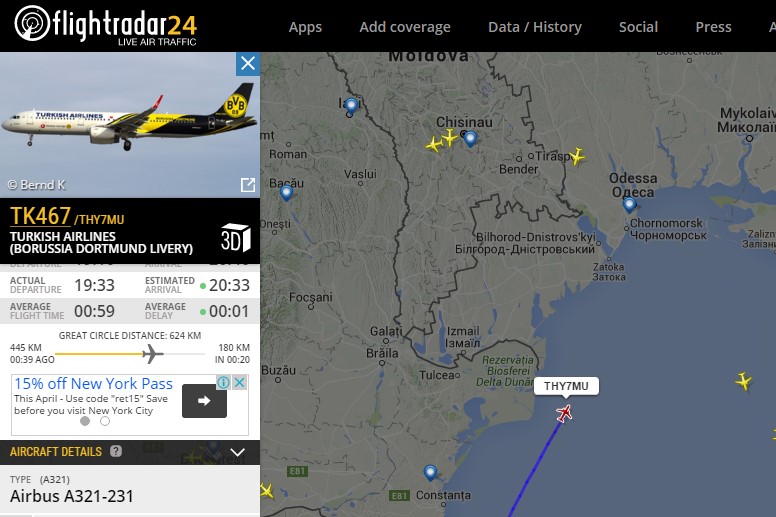Click the TK467 flight number link
Viewport: 776px width, 517px height.
tap(41, 216)
